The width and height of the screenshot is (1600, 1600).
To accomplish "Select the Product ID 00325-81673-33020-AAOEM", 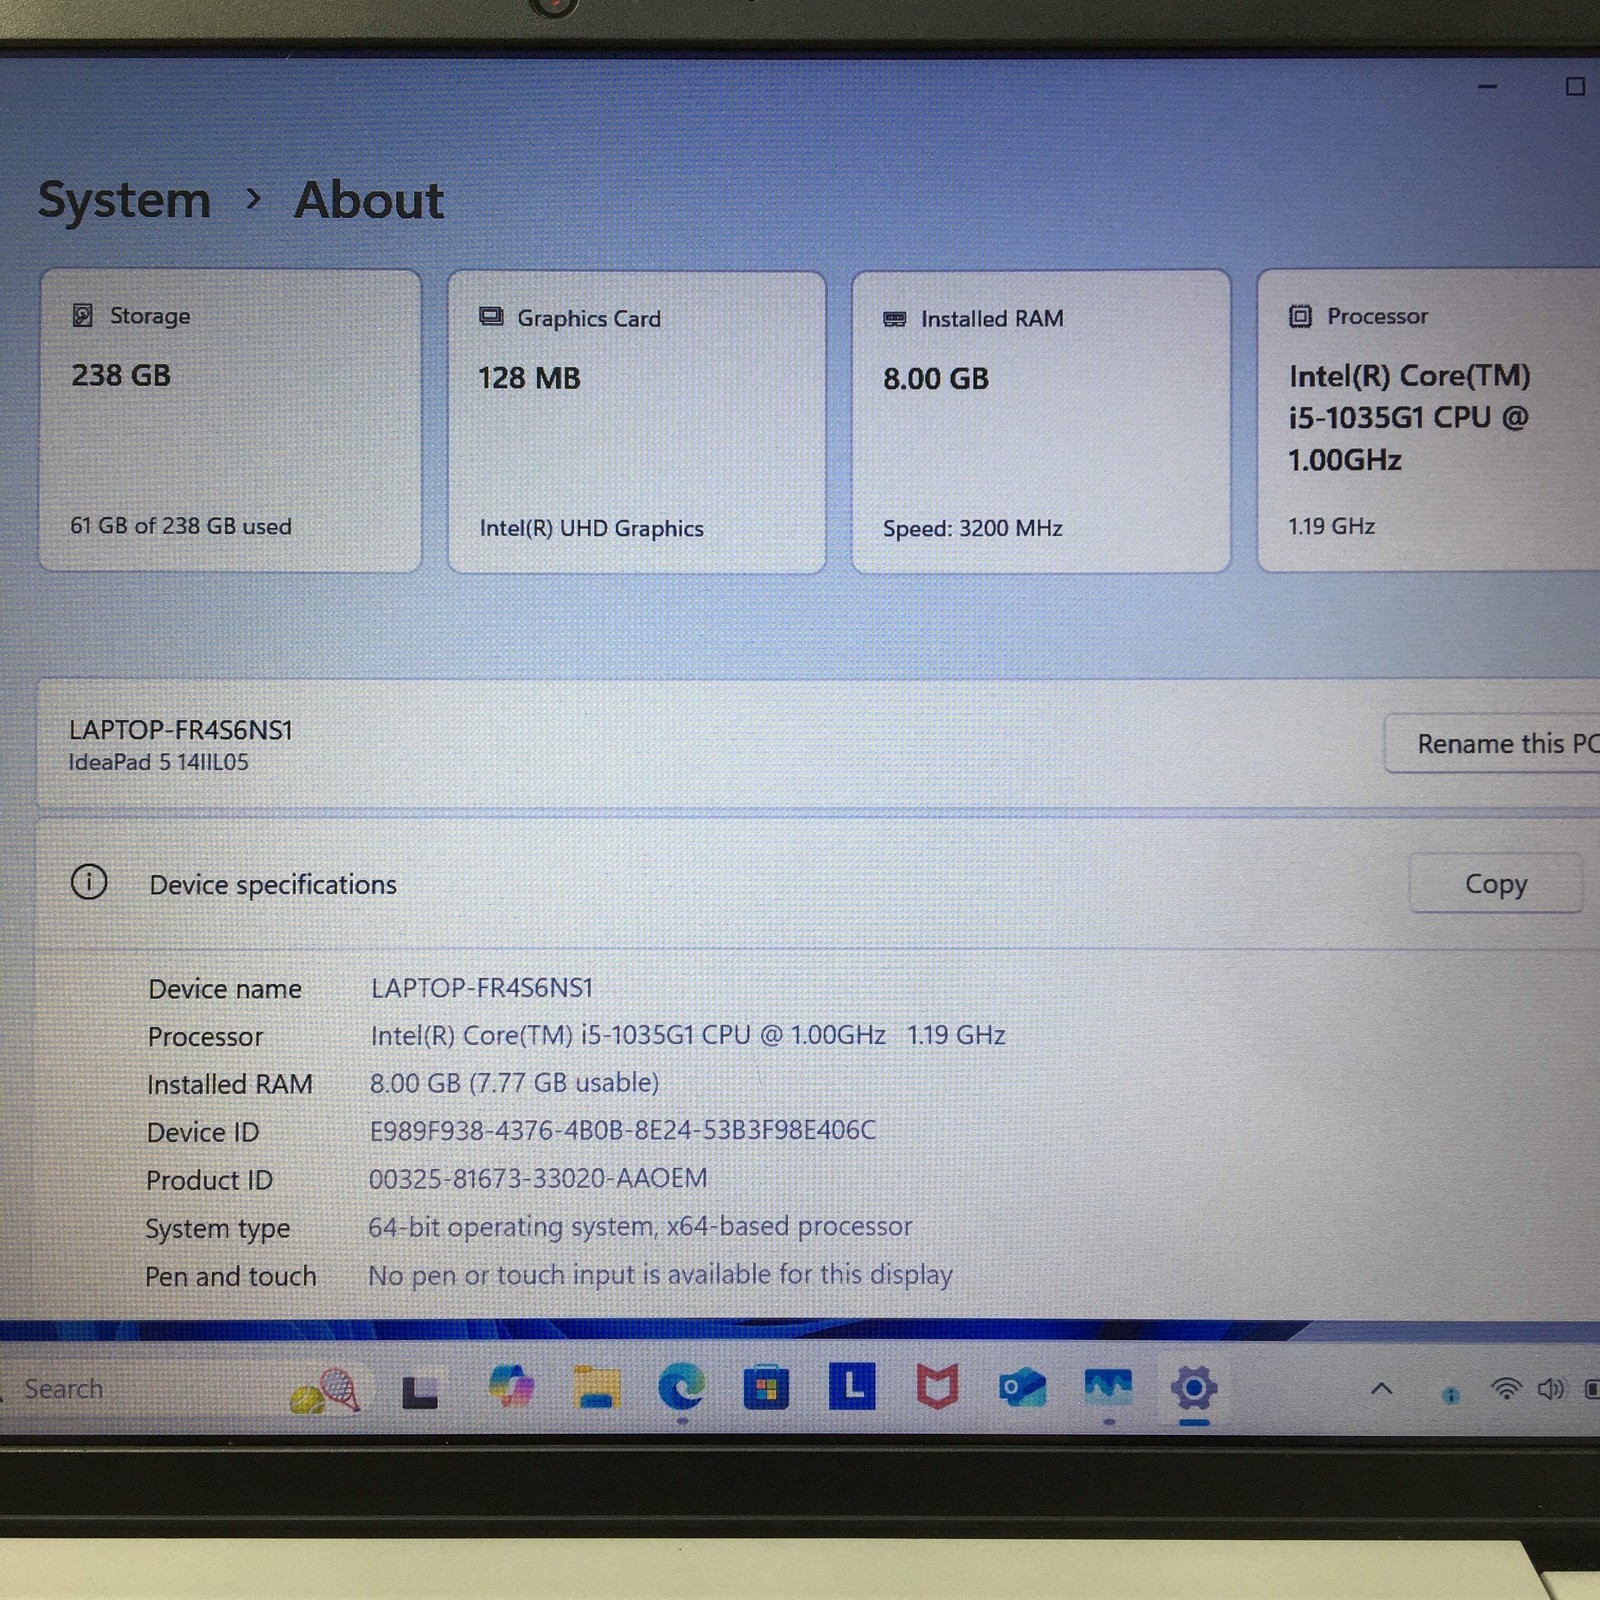I will [538, 1178].
